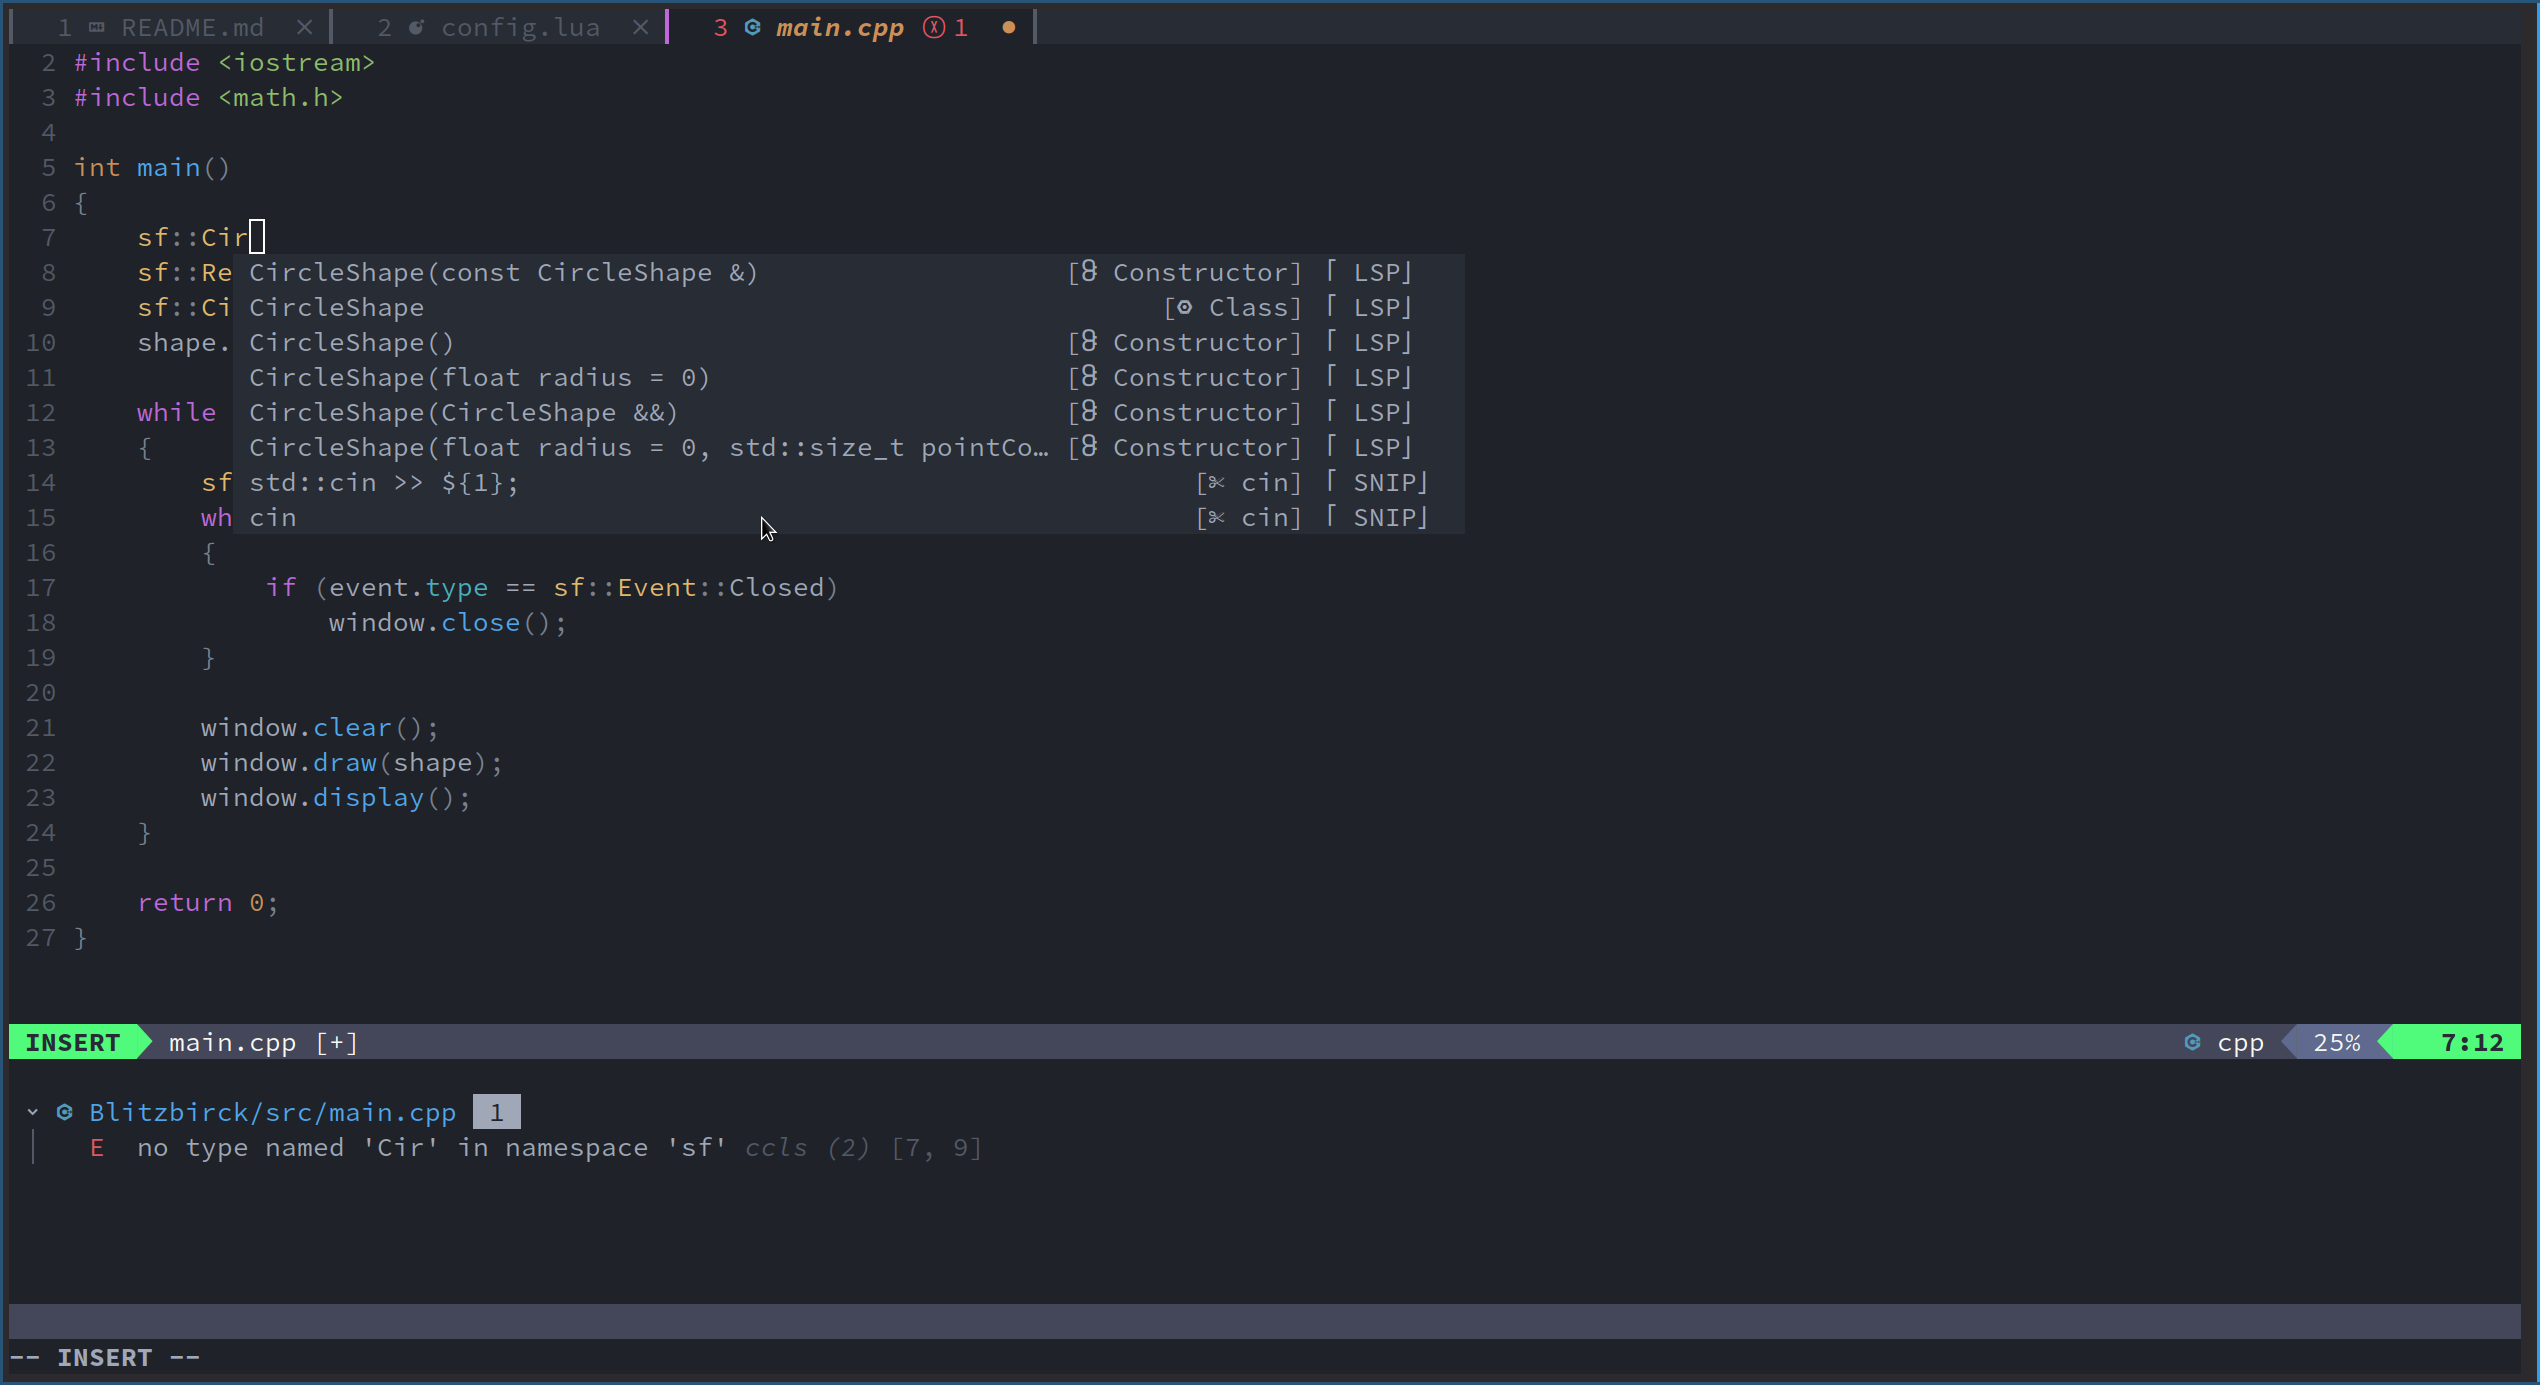Click window.close(); on line 18
The image size is (2540, 1385).
[448, 622]
